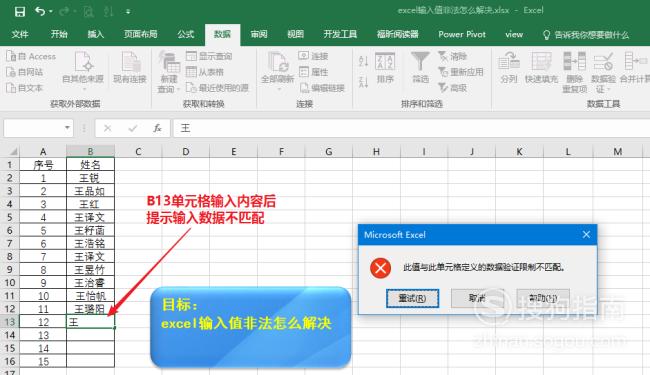The image size is (650, 375).
Task: Switch to the 视图 ribbon tab
Action: 295,34
